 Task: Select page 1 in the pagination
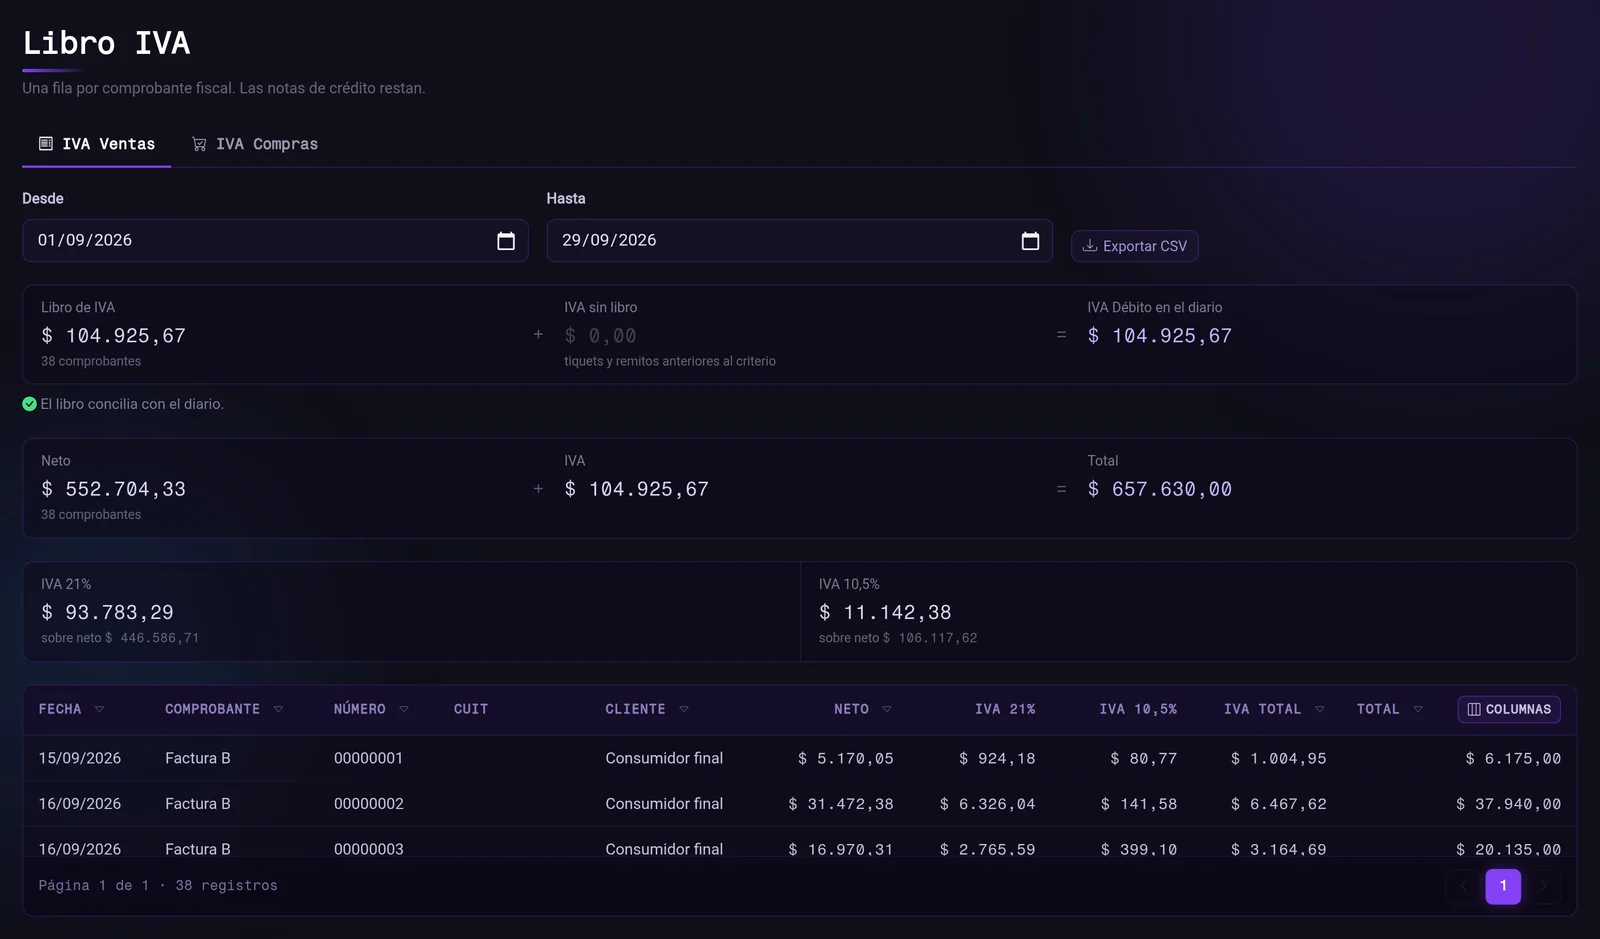click(1503, 886)
